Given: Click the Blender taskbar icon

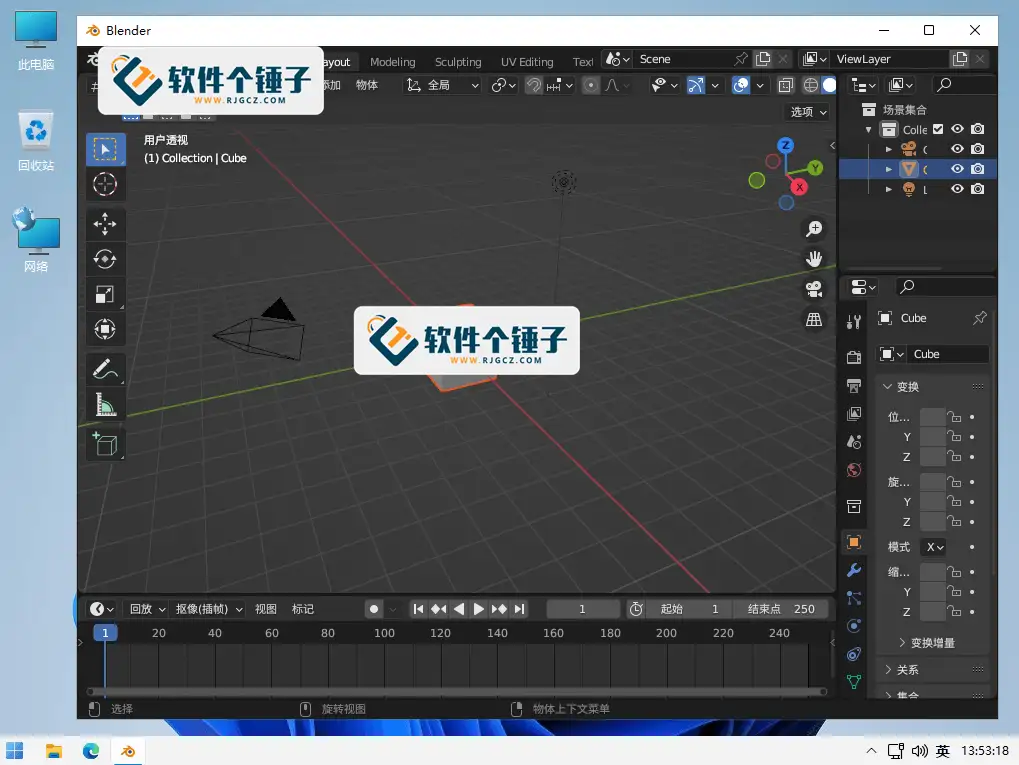Looking at the screenshot, I should coord(128,751).
